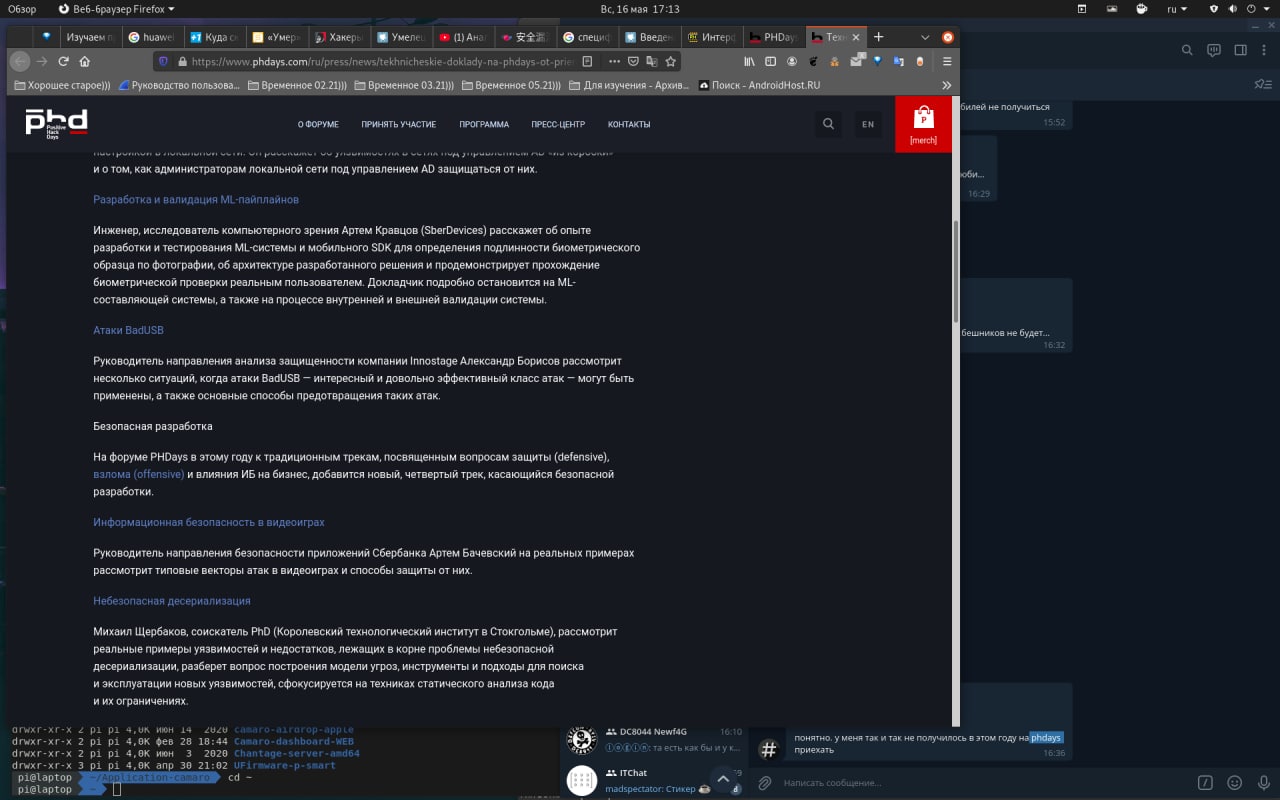Open a new Firefox tab

878,37
